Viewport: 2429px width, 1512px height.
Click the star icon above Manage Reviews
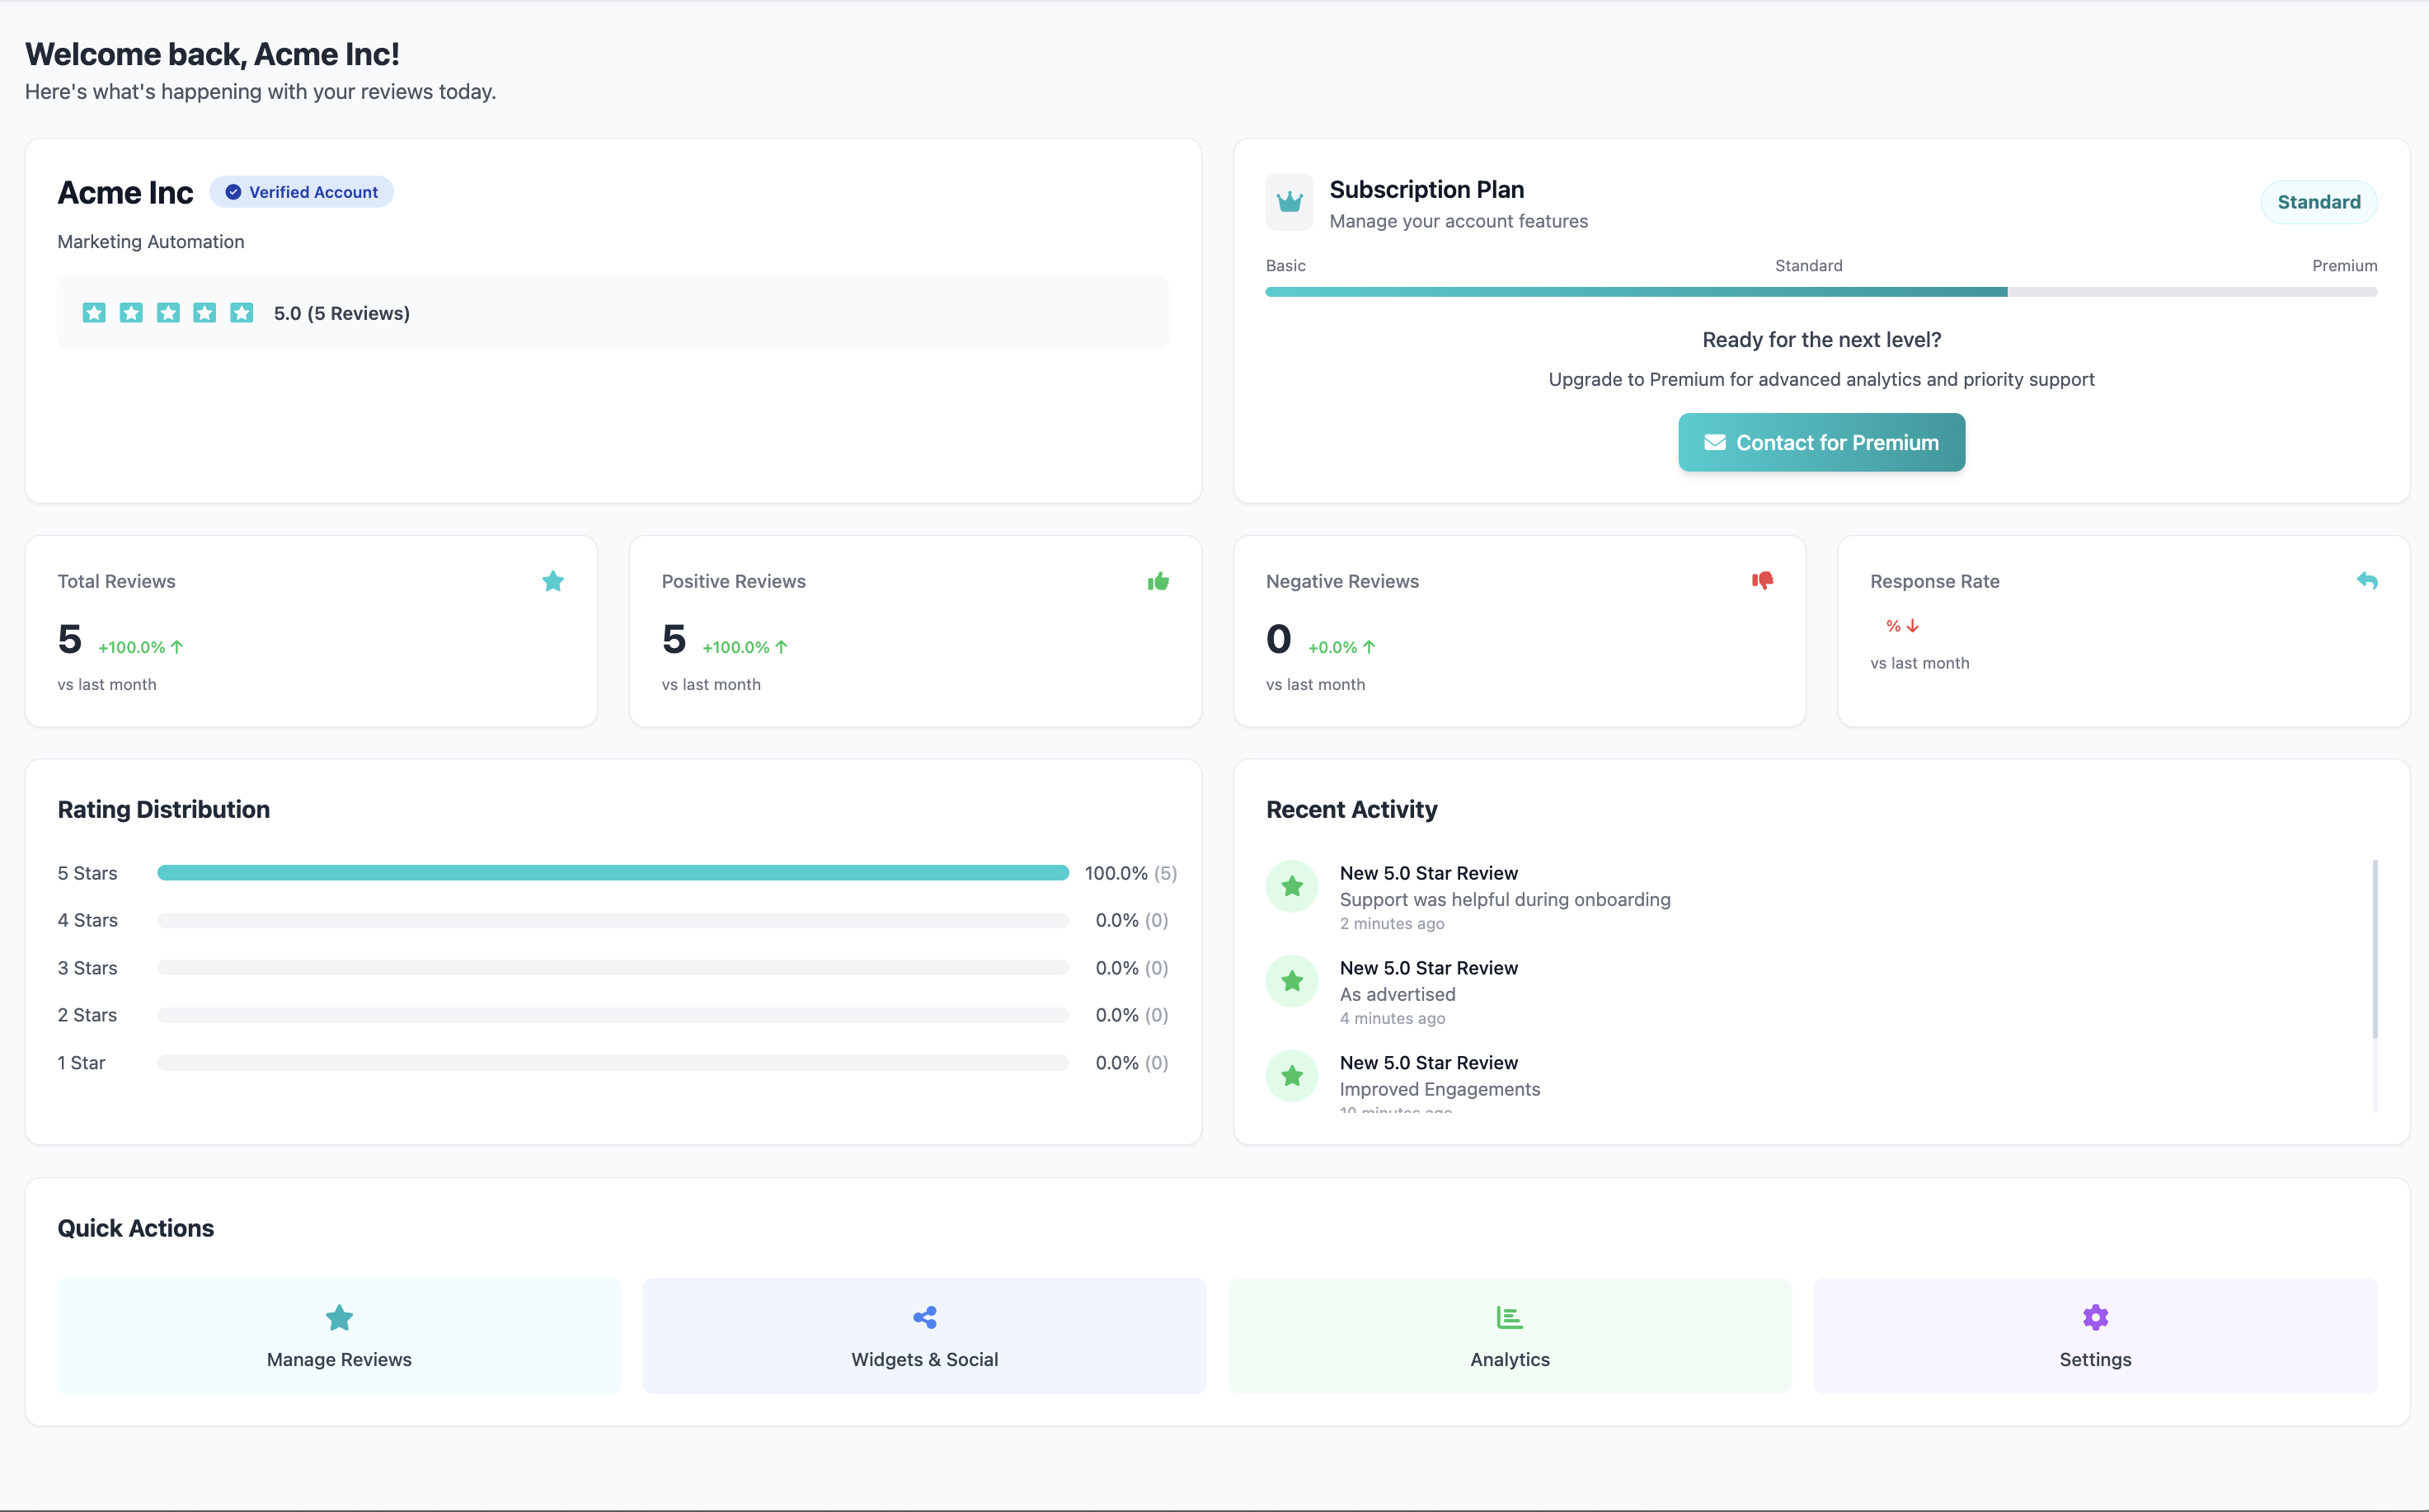[339, 1317]
